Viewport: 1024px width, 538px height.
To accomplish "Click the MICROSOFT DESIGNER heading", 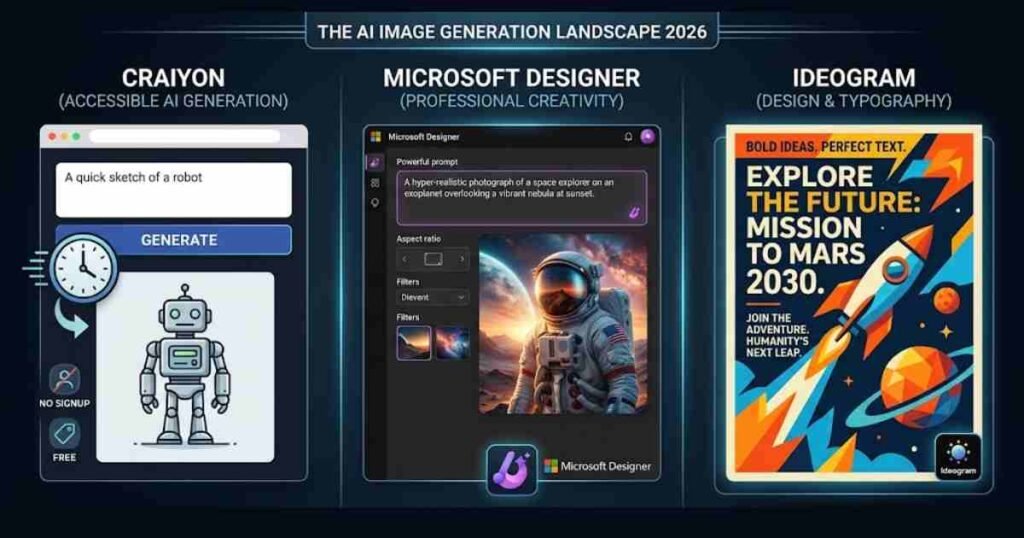I will pos(511,78).
